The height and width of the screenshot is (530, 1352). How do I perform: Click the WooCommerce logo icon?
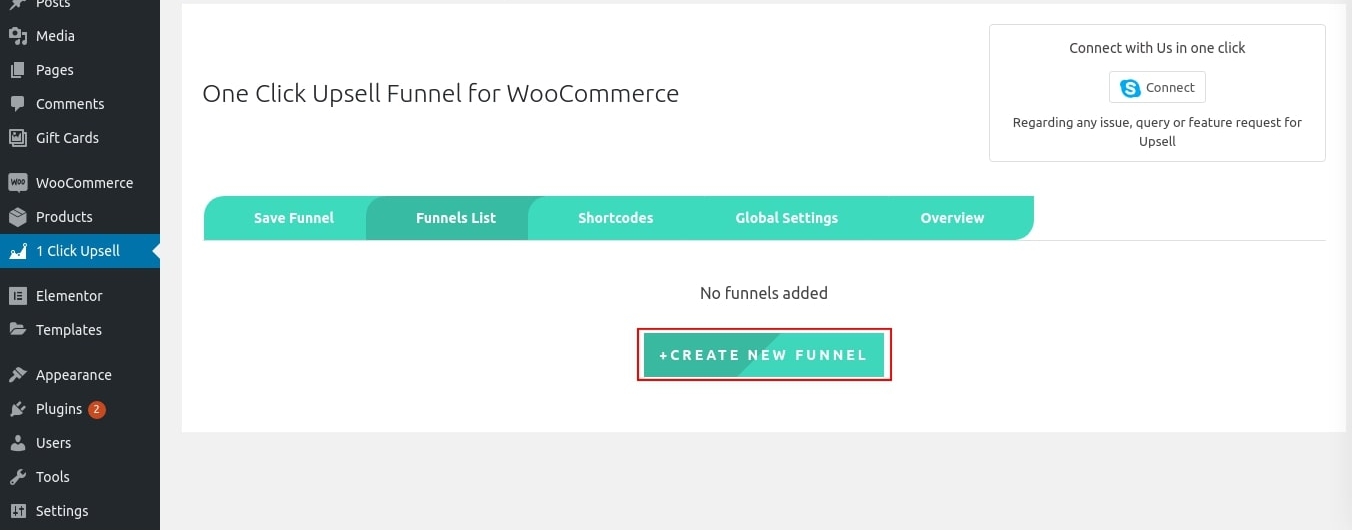(x=17, y=183)
